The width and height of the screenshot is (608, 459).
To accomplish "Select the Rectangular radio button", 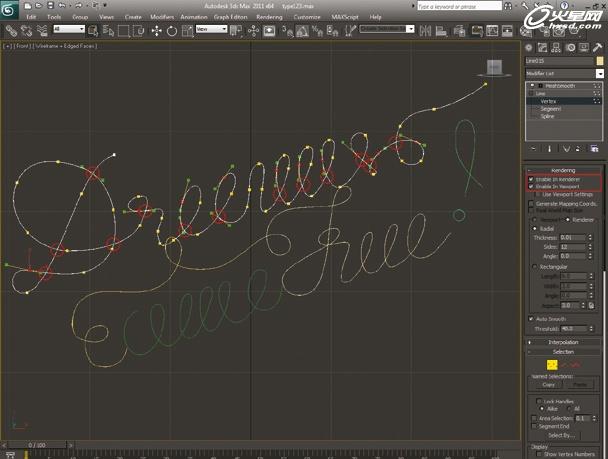I will coord(535,267).
